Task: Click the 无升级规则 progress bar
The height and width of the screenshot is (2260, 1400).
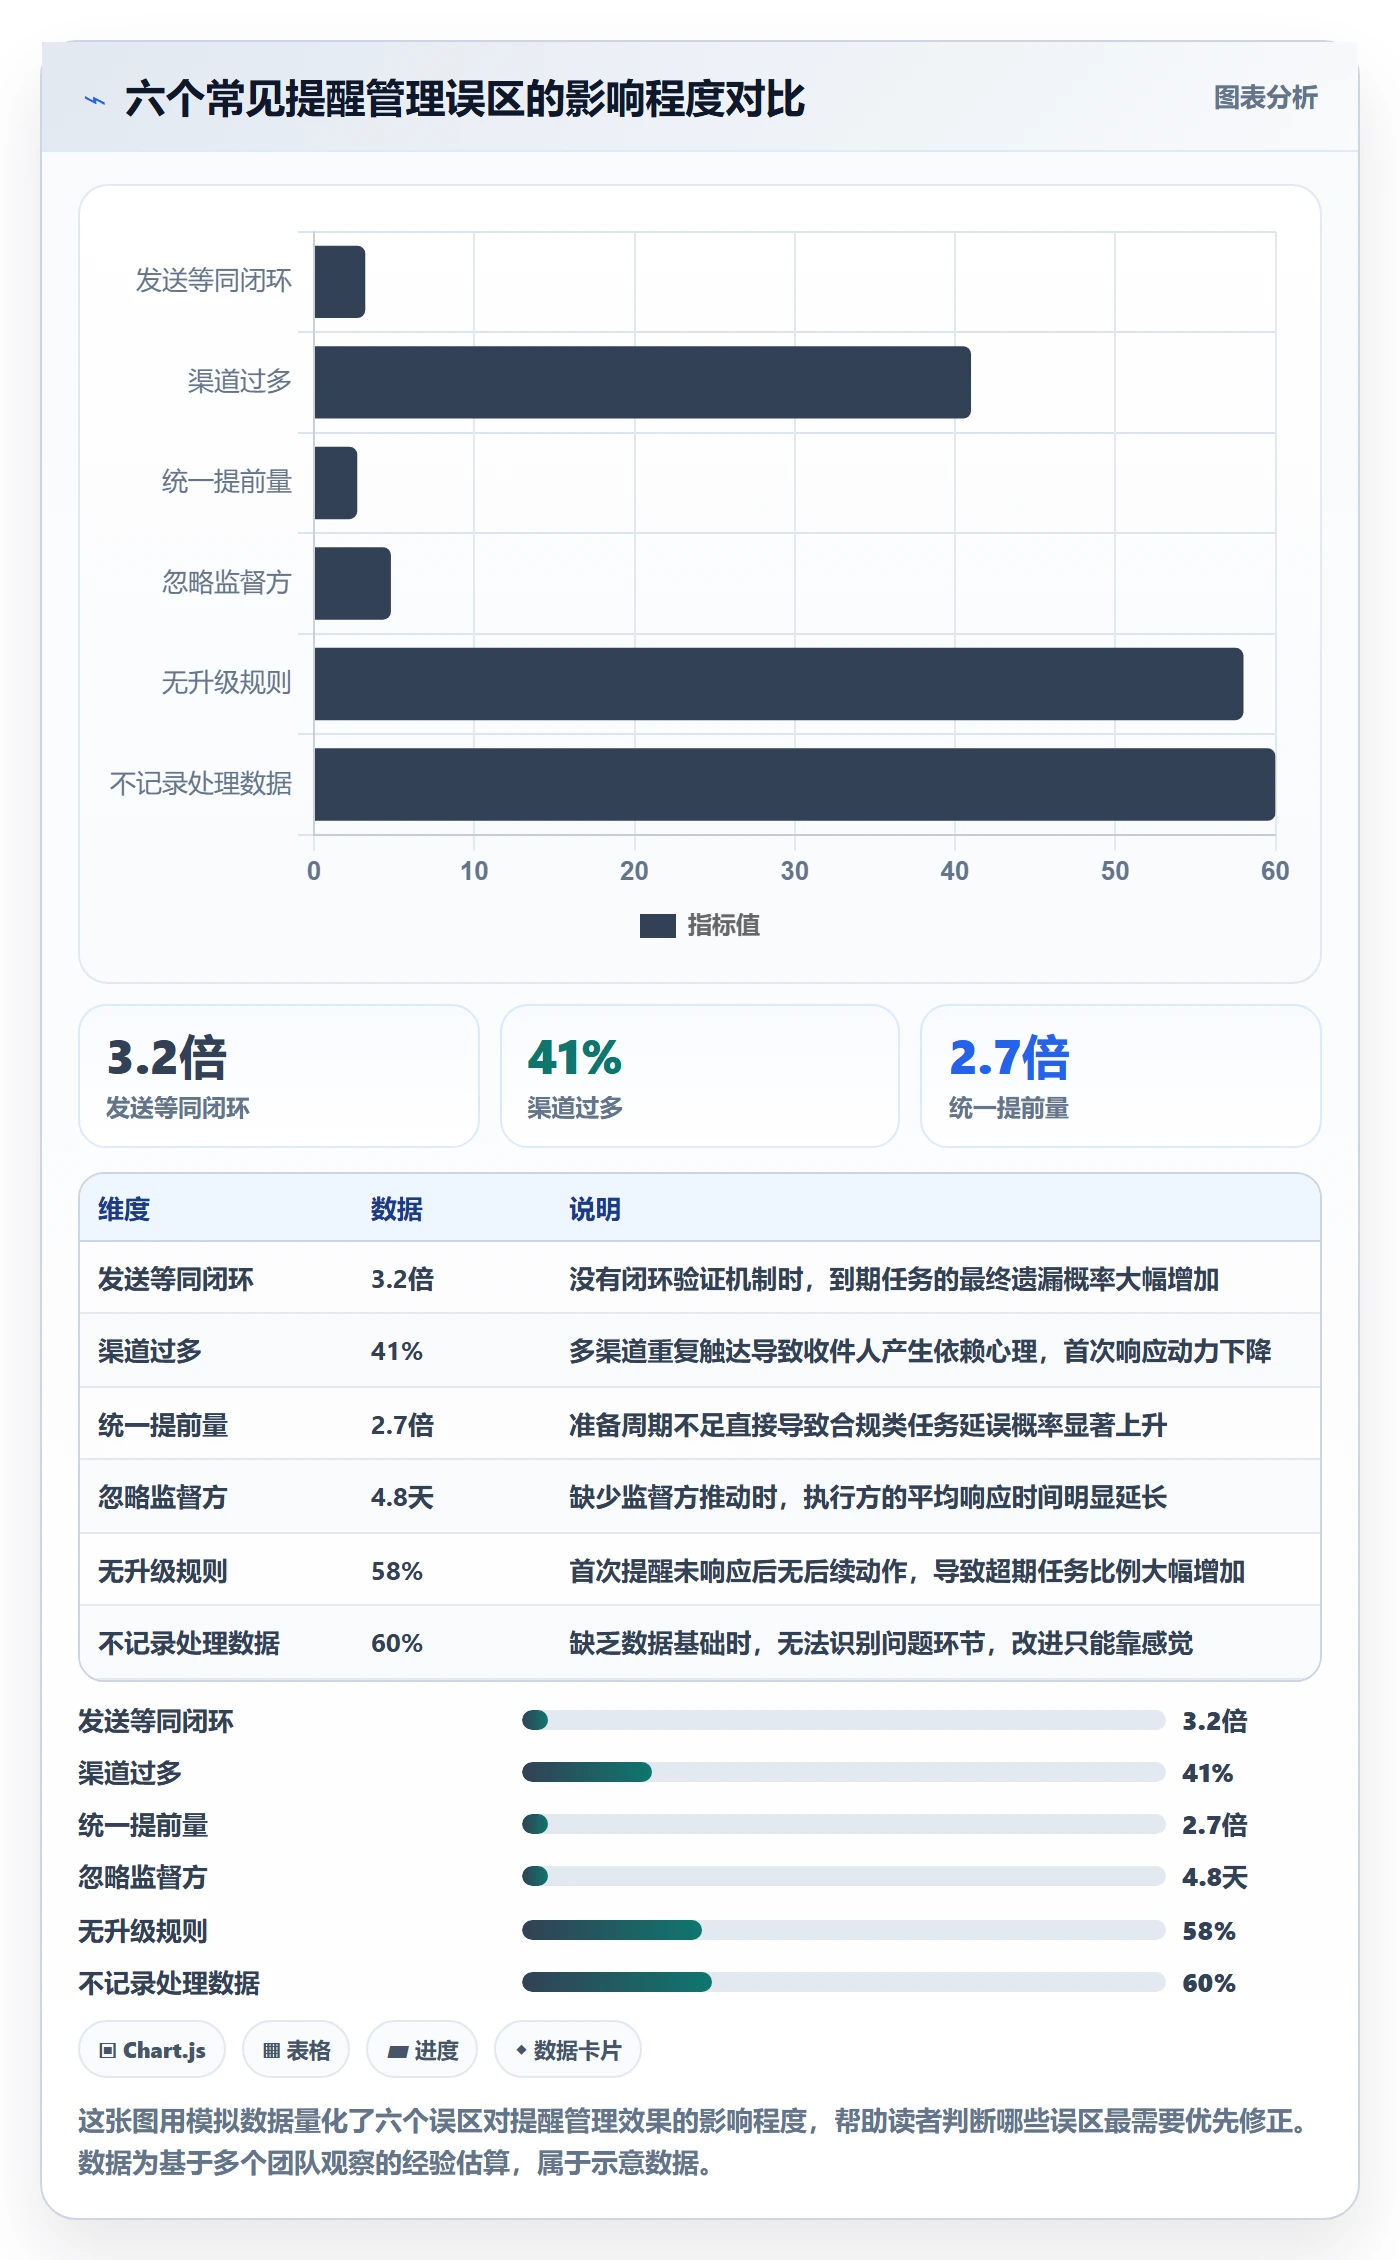Action: [x=843, y=1930]
